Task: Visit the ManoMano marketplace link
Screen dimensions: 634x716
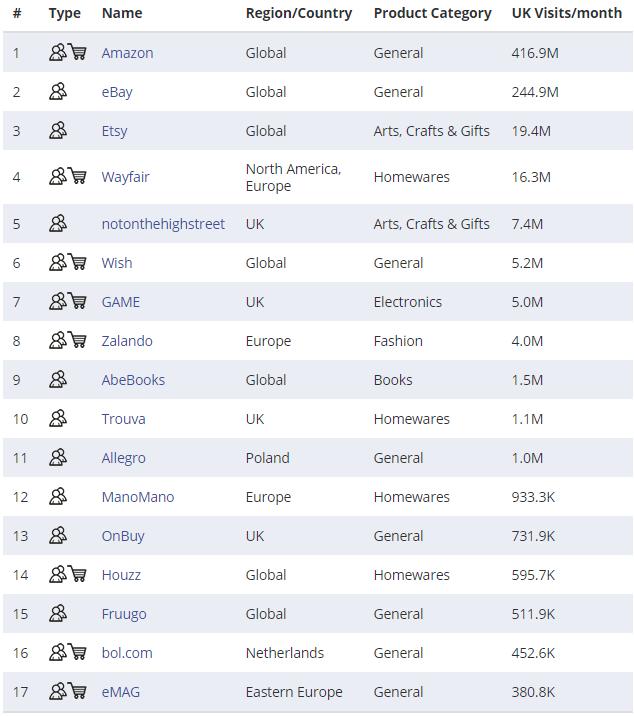Action: [x=137, y=497]
